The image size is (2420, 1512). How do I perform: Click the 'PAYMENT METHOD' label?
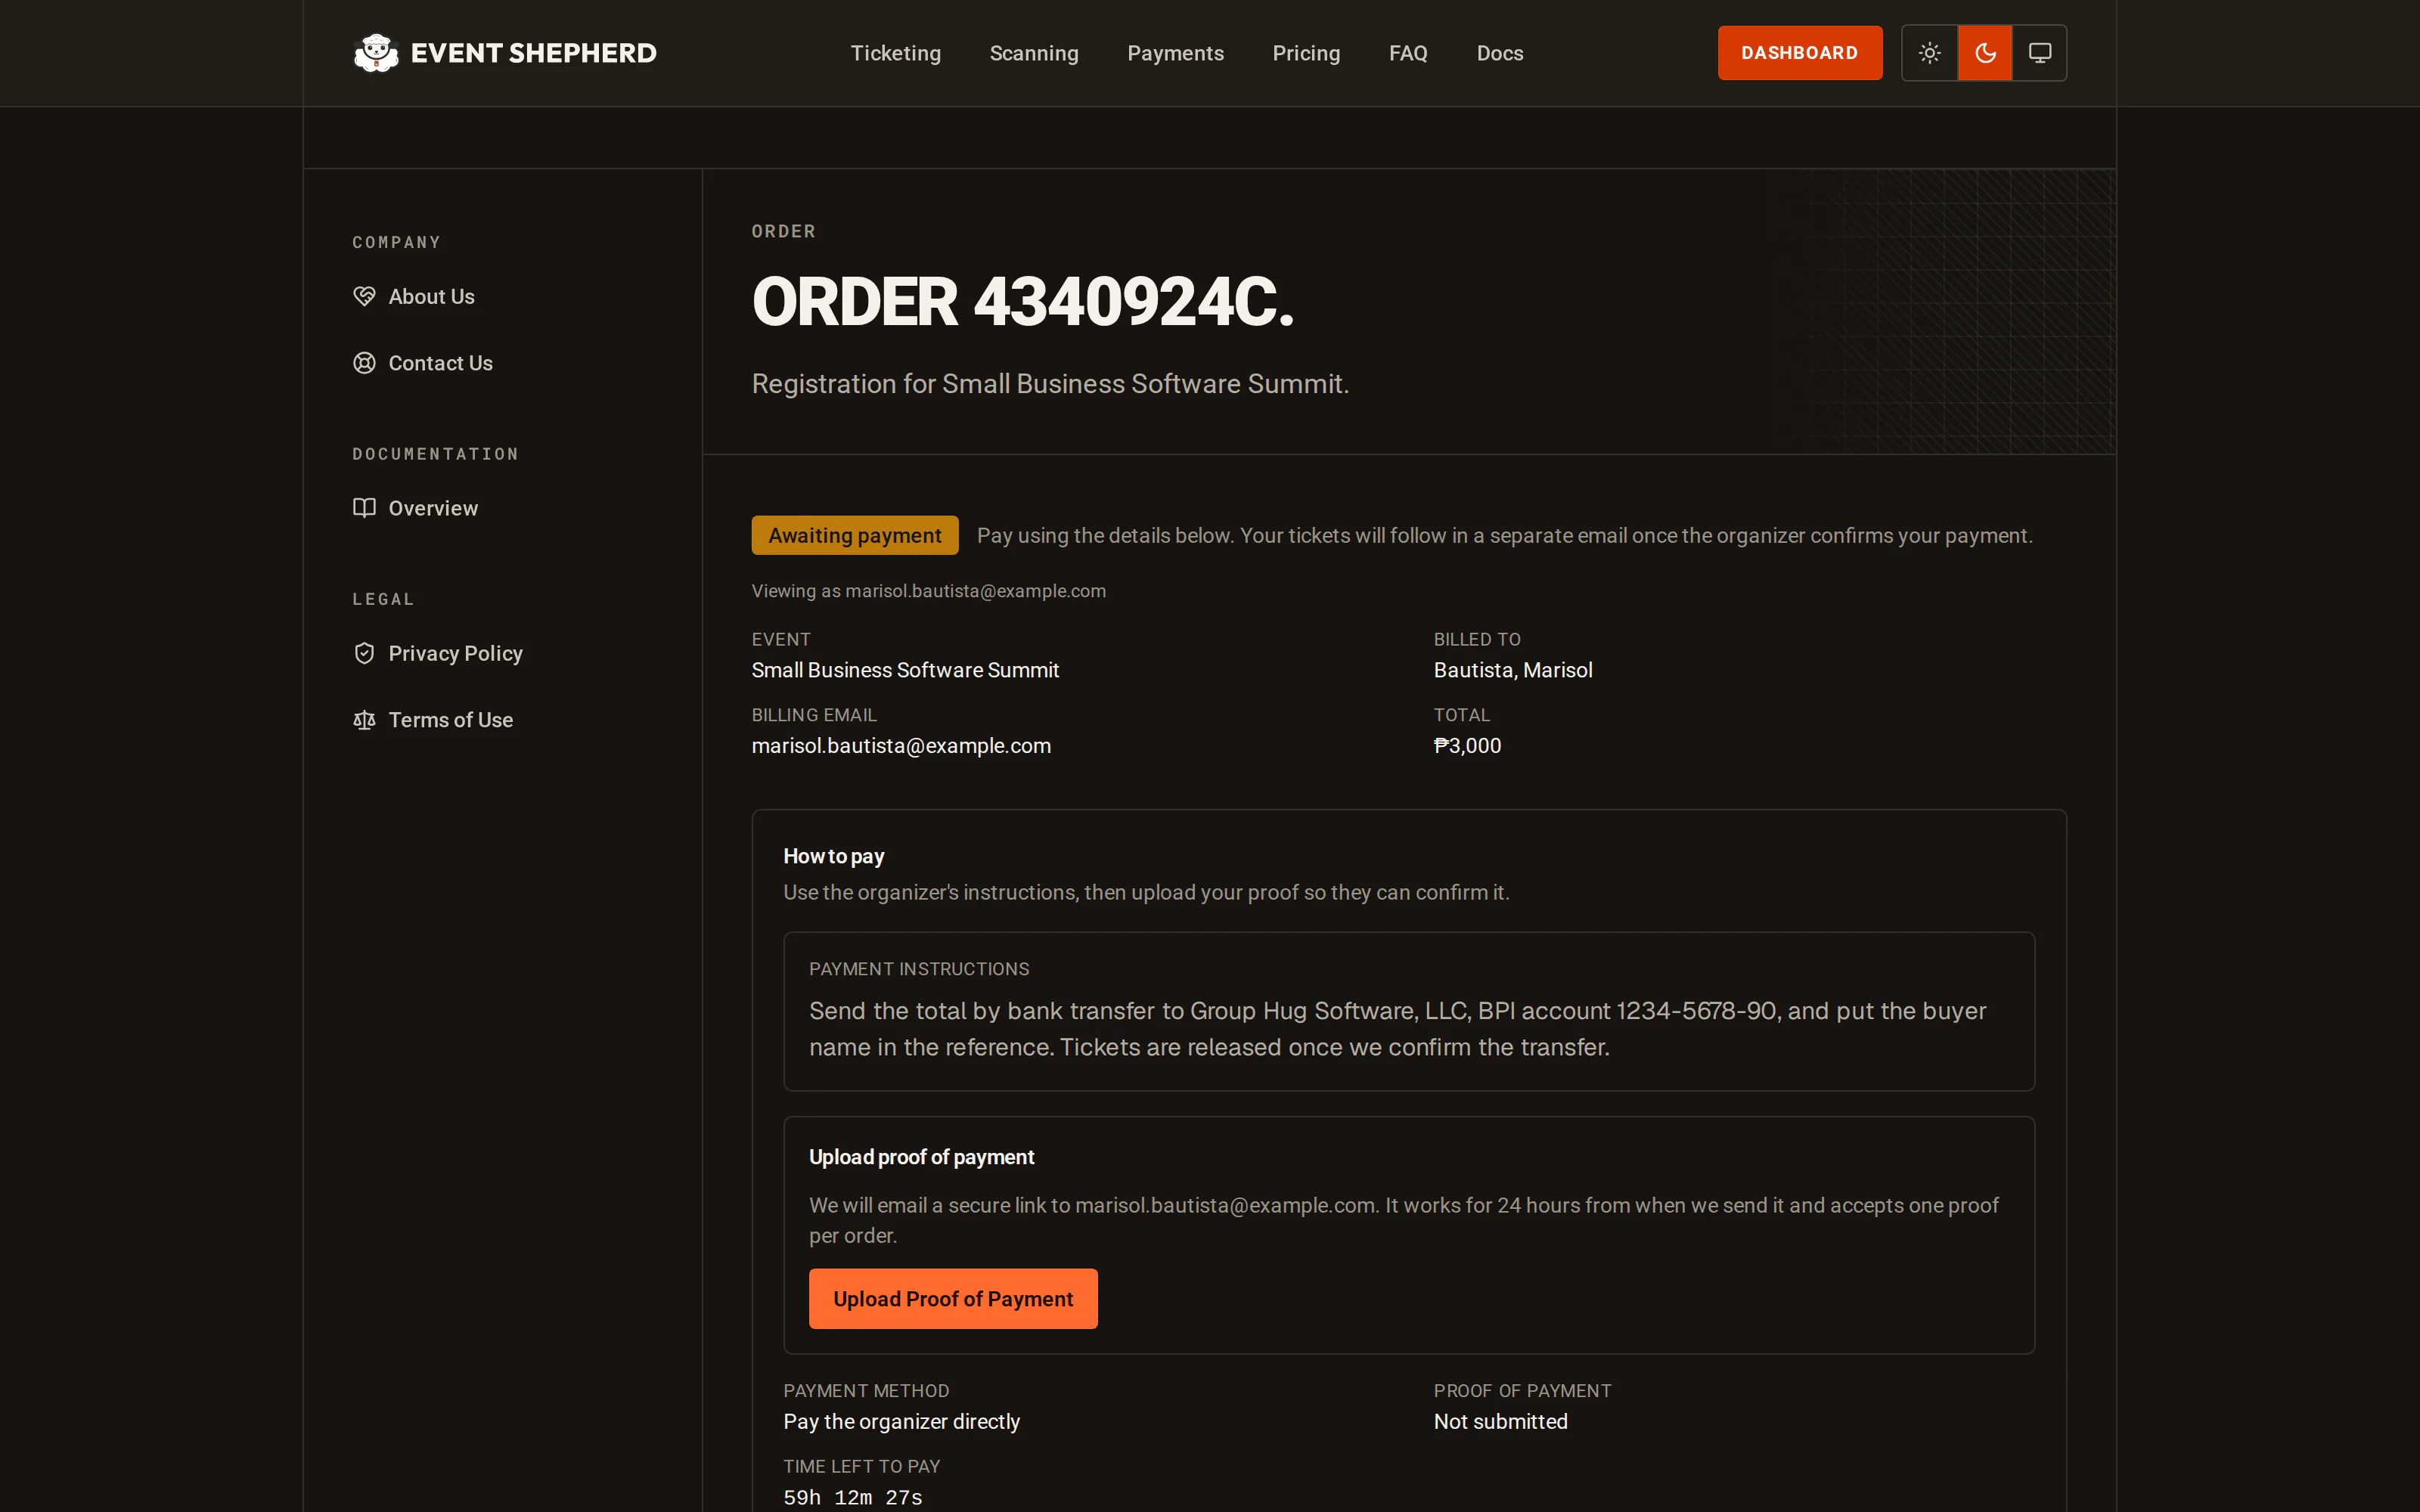[866, 1391]
